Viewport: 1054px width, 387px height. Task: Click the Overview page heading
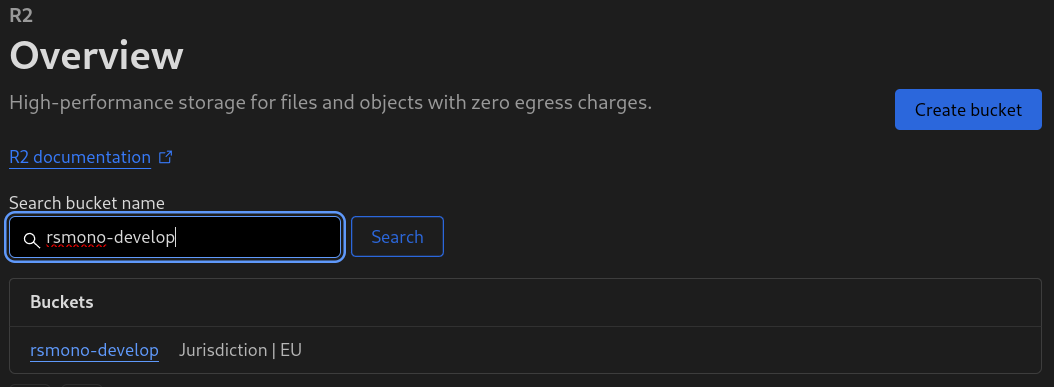coord(96,56)
